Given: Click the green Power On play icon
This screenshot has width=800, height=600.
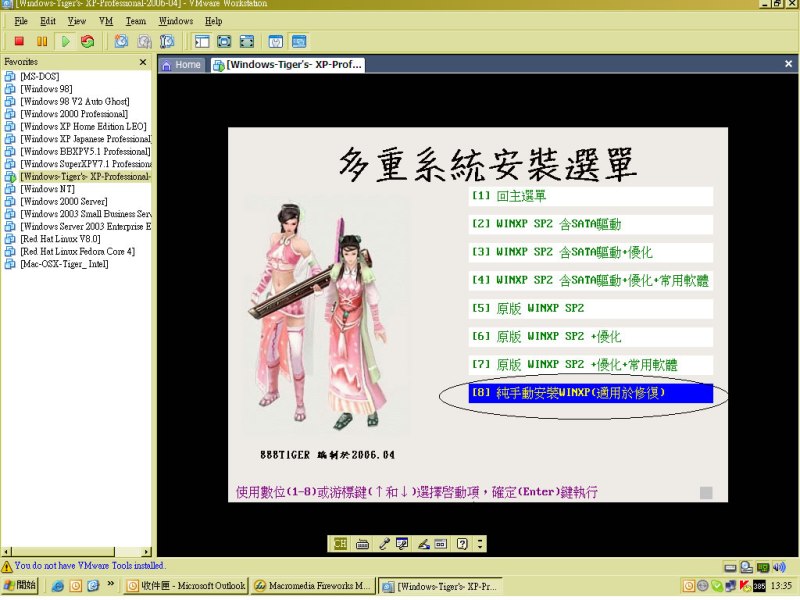Looking at the screenshot, I should [x=65, y=41].
